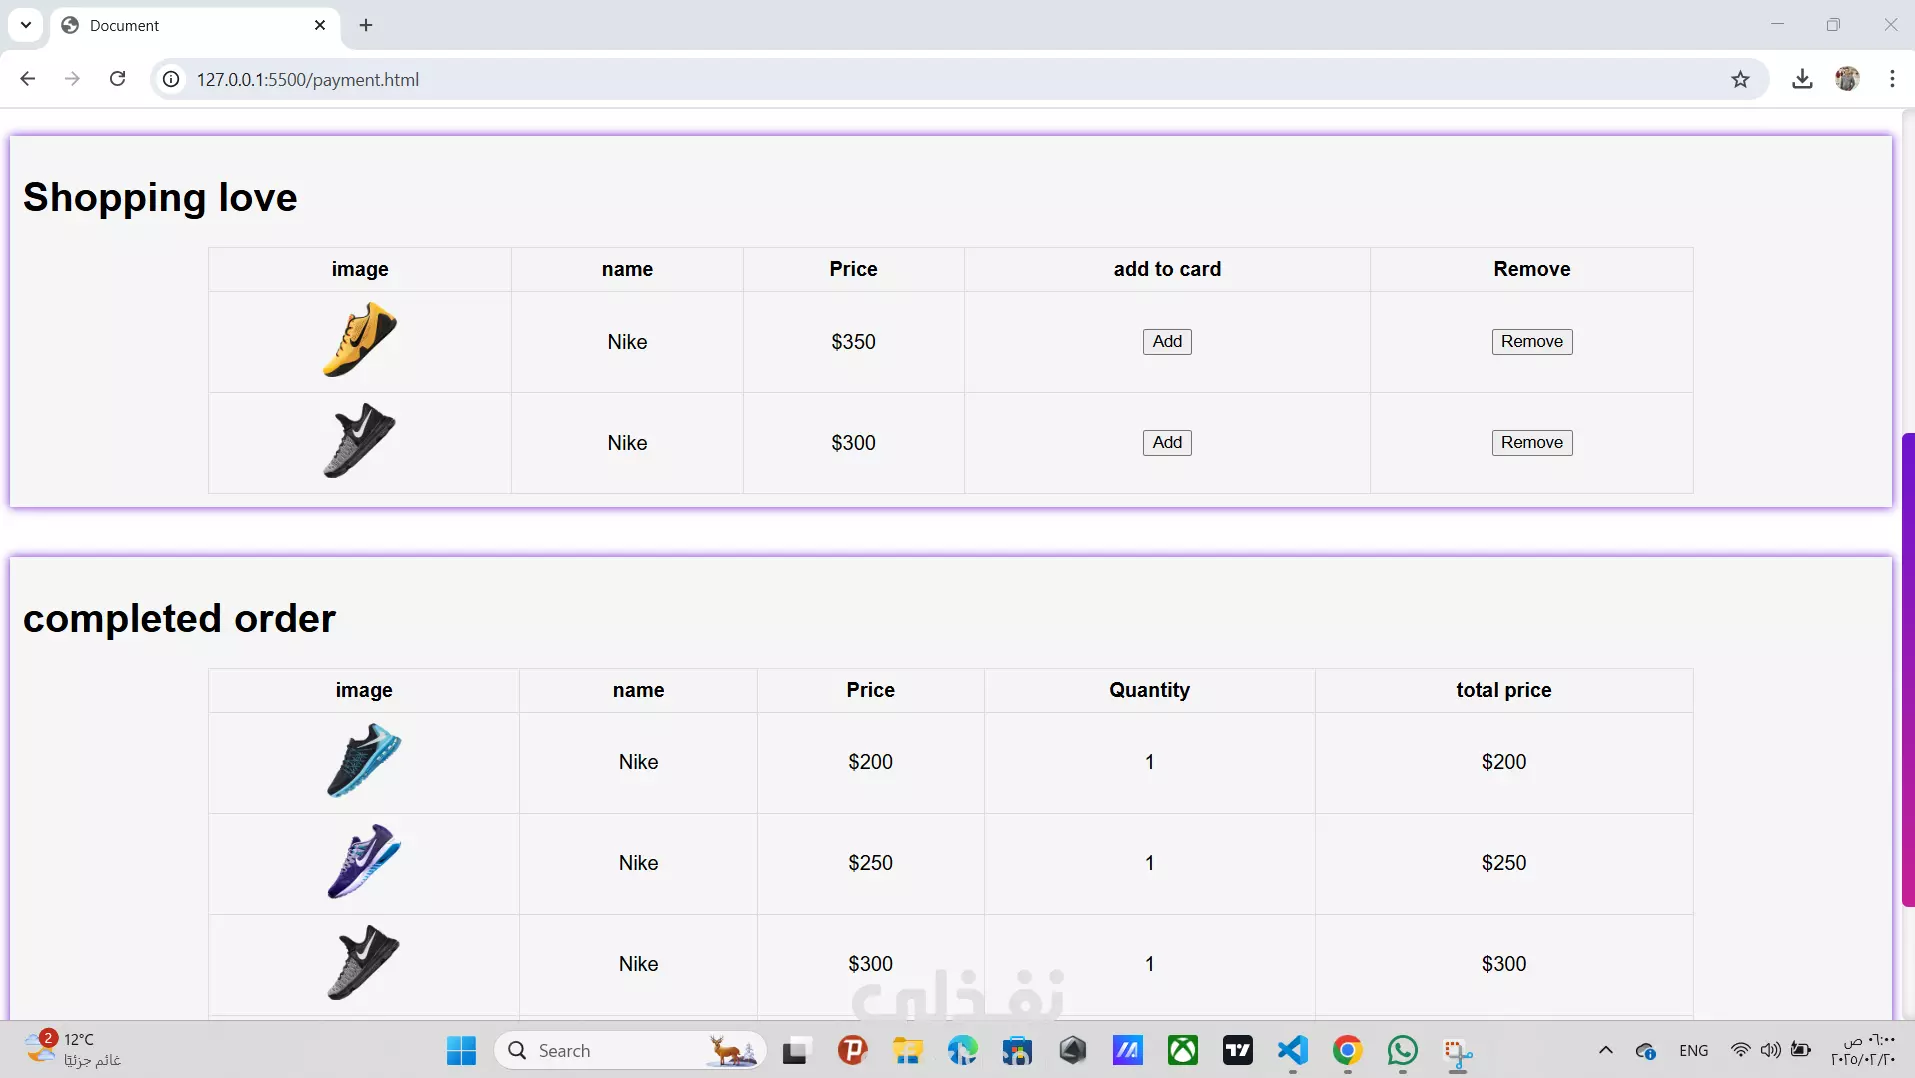The image size is (1915, 1078).
Task: Click the purple Nike shoe image
Action: (363, 861)
